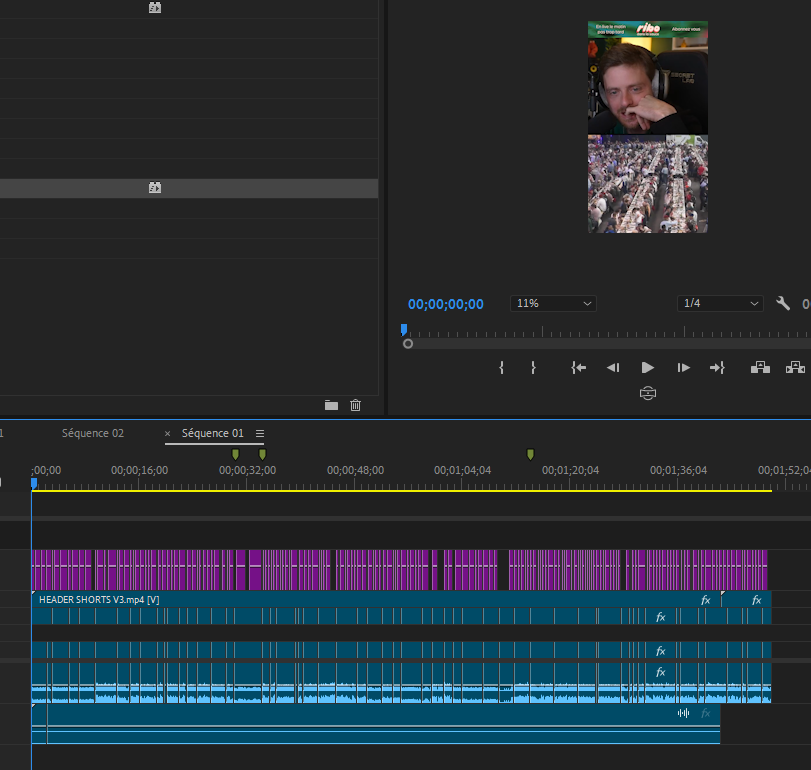This screenshot has height=770, width=811.
Task: Click the blue 00;00;00;00 timecode field
Action: 446,304
